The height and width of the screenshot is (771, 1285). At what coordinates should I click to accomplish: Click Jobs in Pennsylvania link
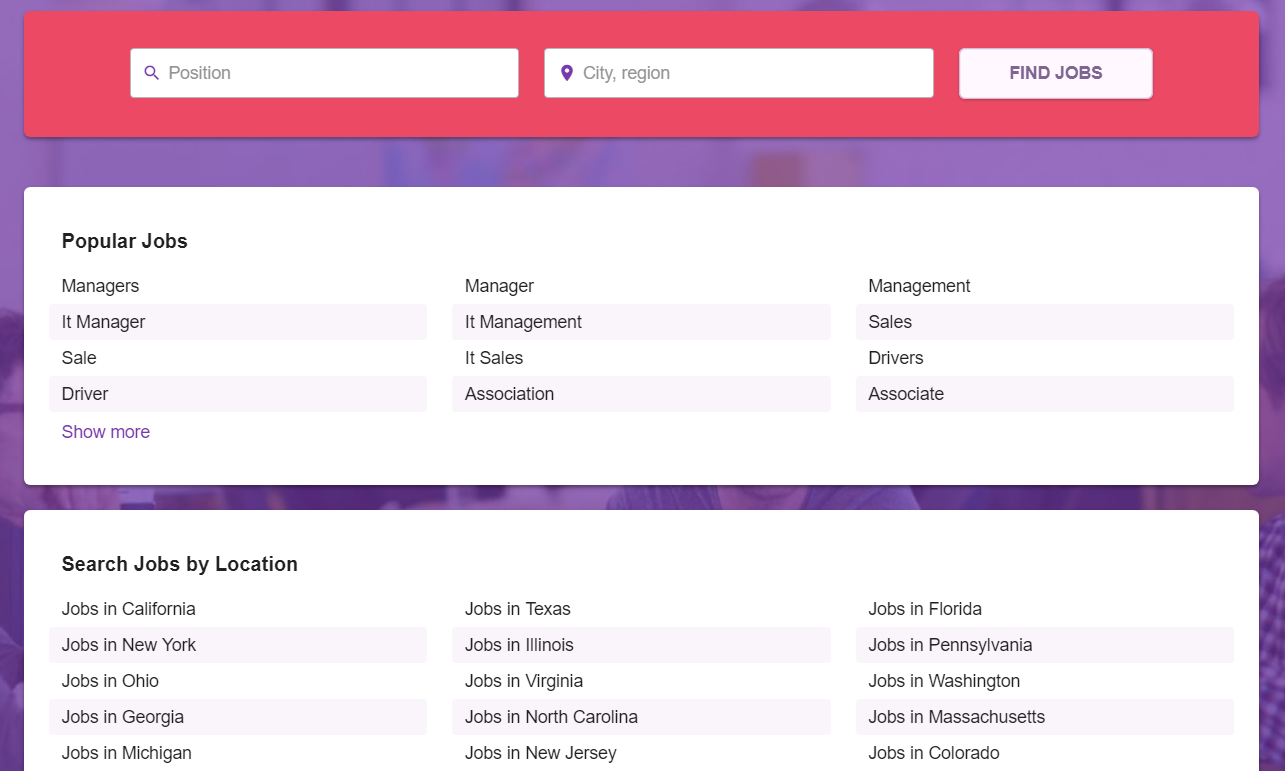[x=950, y=644]
